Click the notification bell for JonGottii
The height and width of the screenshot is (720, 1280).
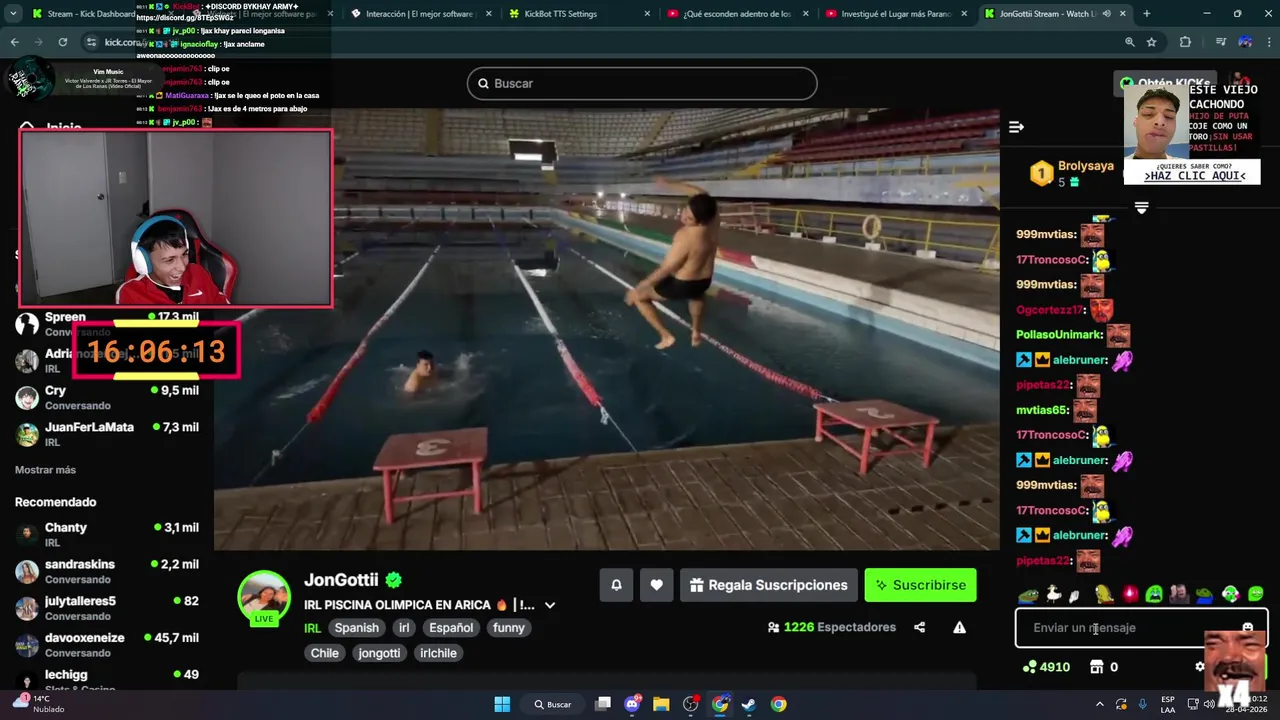click(x=616, y=585)
